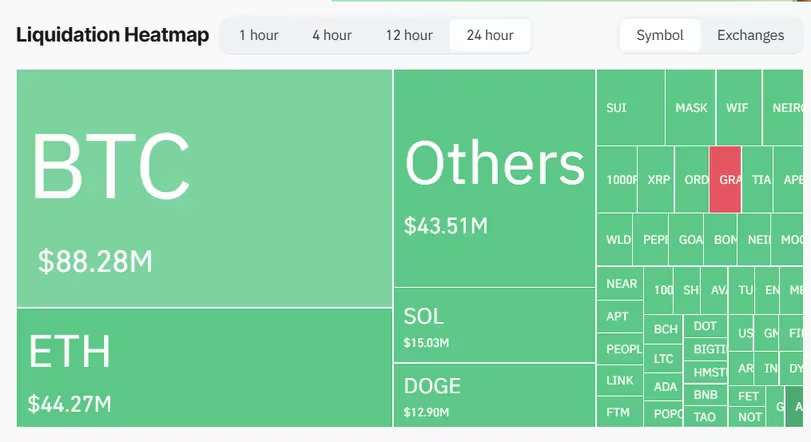Image resolution: width=811 pixels, height=442 pixels.
Task: Select the 24 hour timeframe tab
Action: click(x=490, y=35)
